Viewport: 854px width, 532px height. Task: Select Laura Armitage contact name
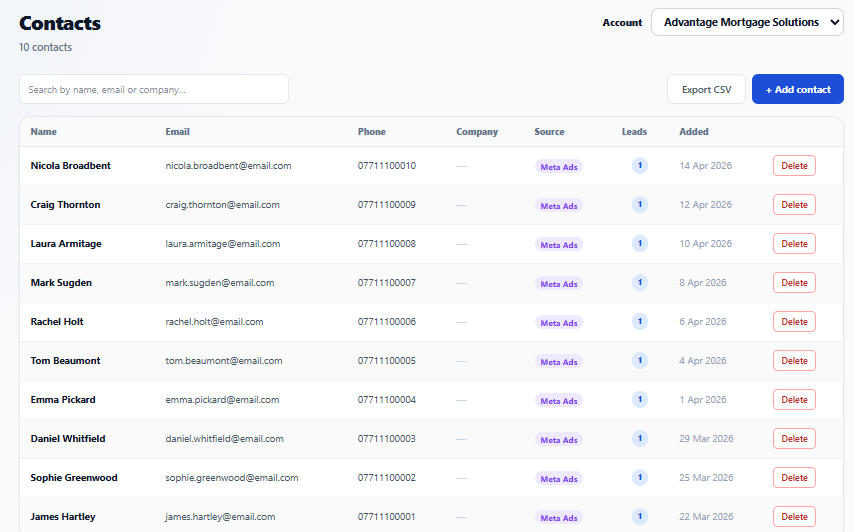pos(66,243)
